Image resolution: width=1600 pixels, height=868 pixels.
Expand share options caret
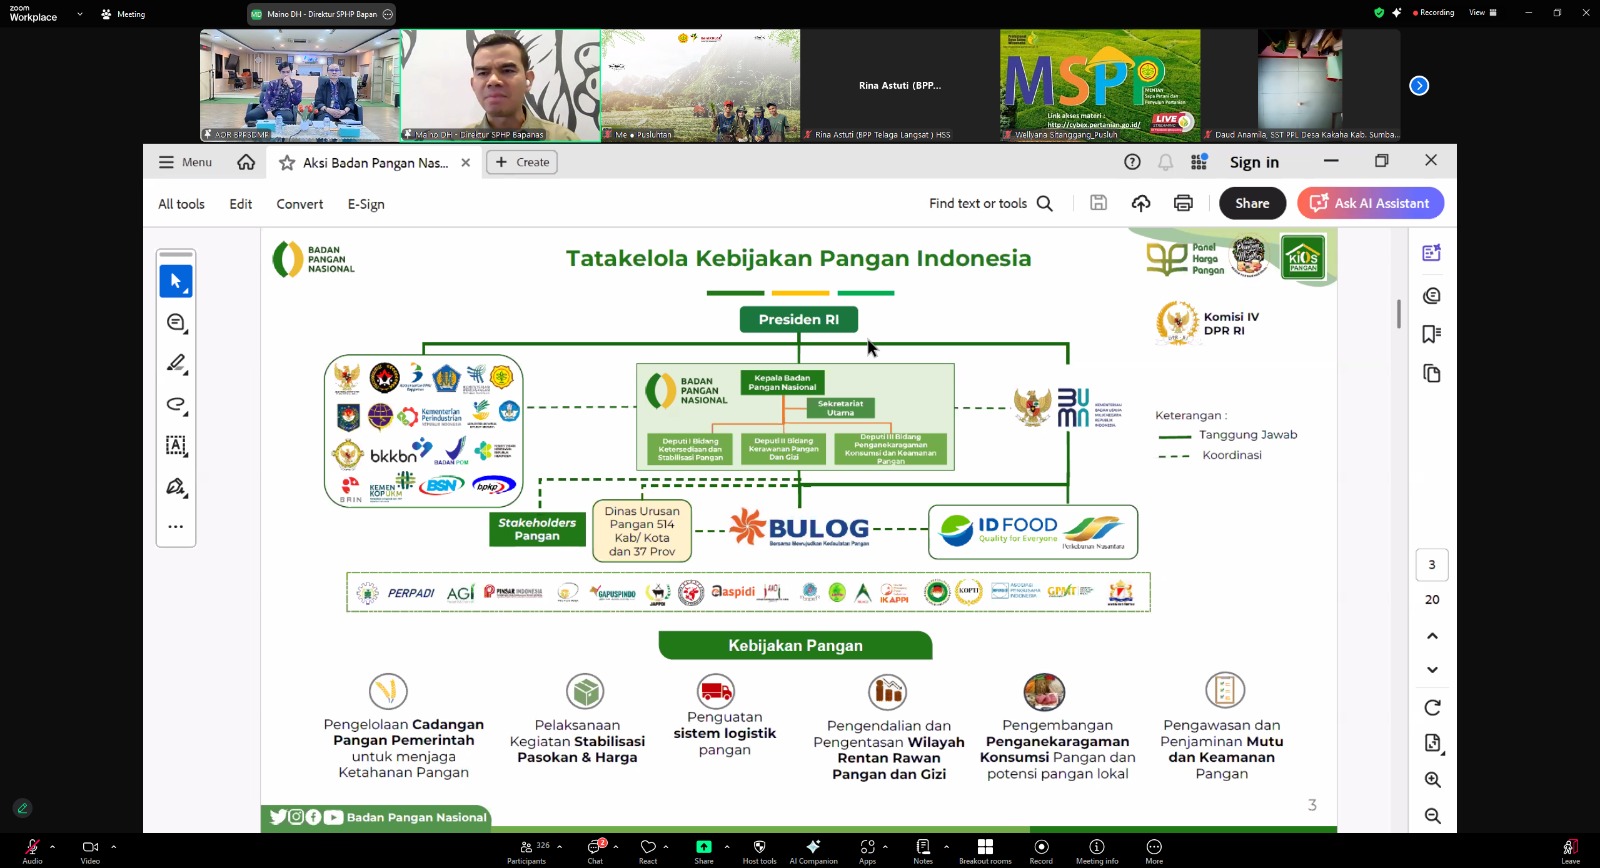point(727,846)
